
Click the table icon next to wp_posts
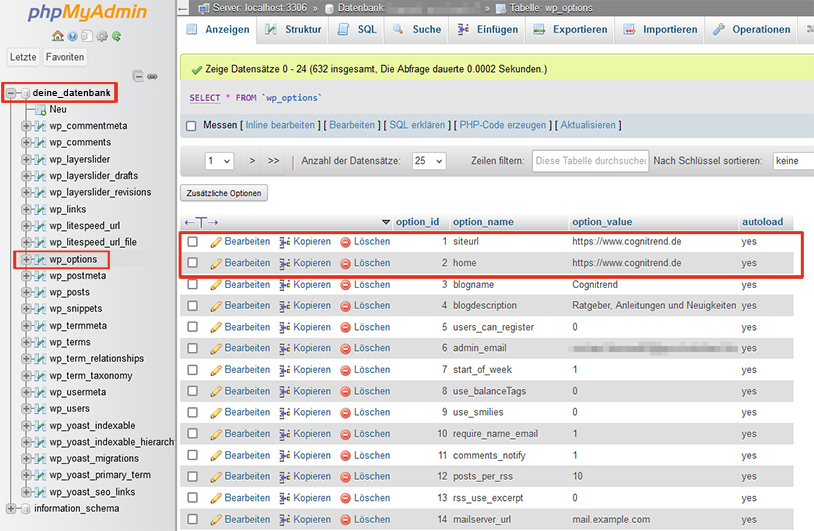(x=40, y=292)
